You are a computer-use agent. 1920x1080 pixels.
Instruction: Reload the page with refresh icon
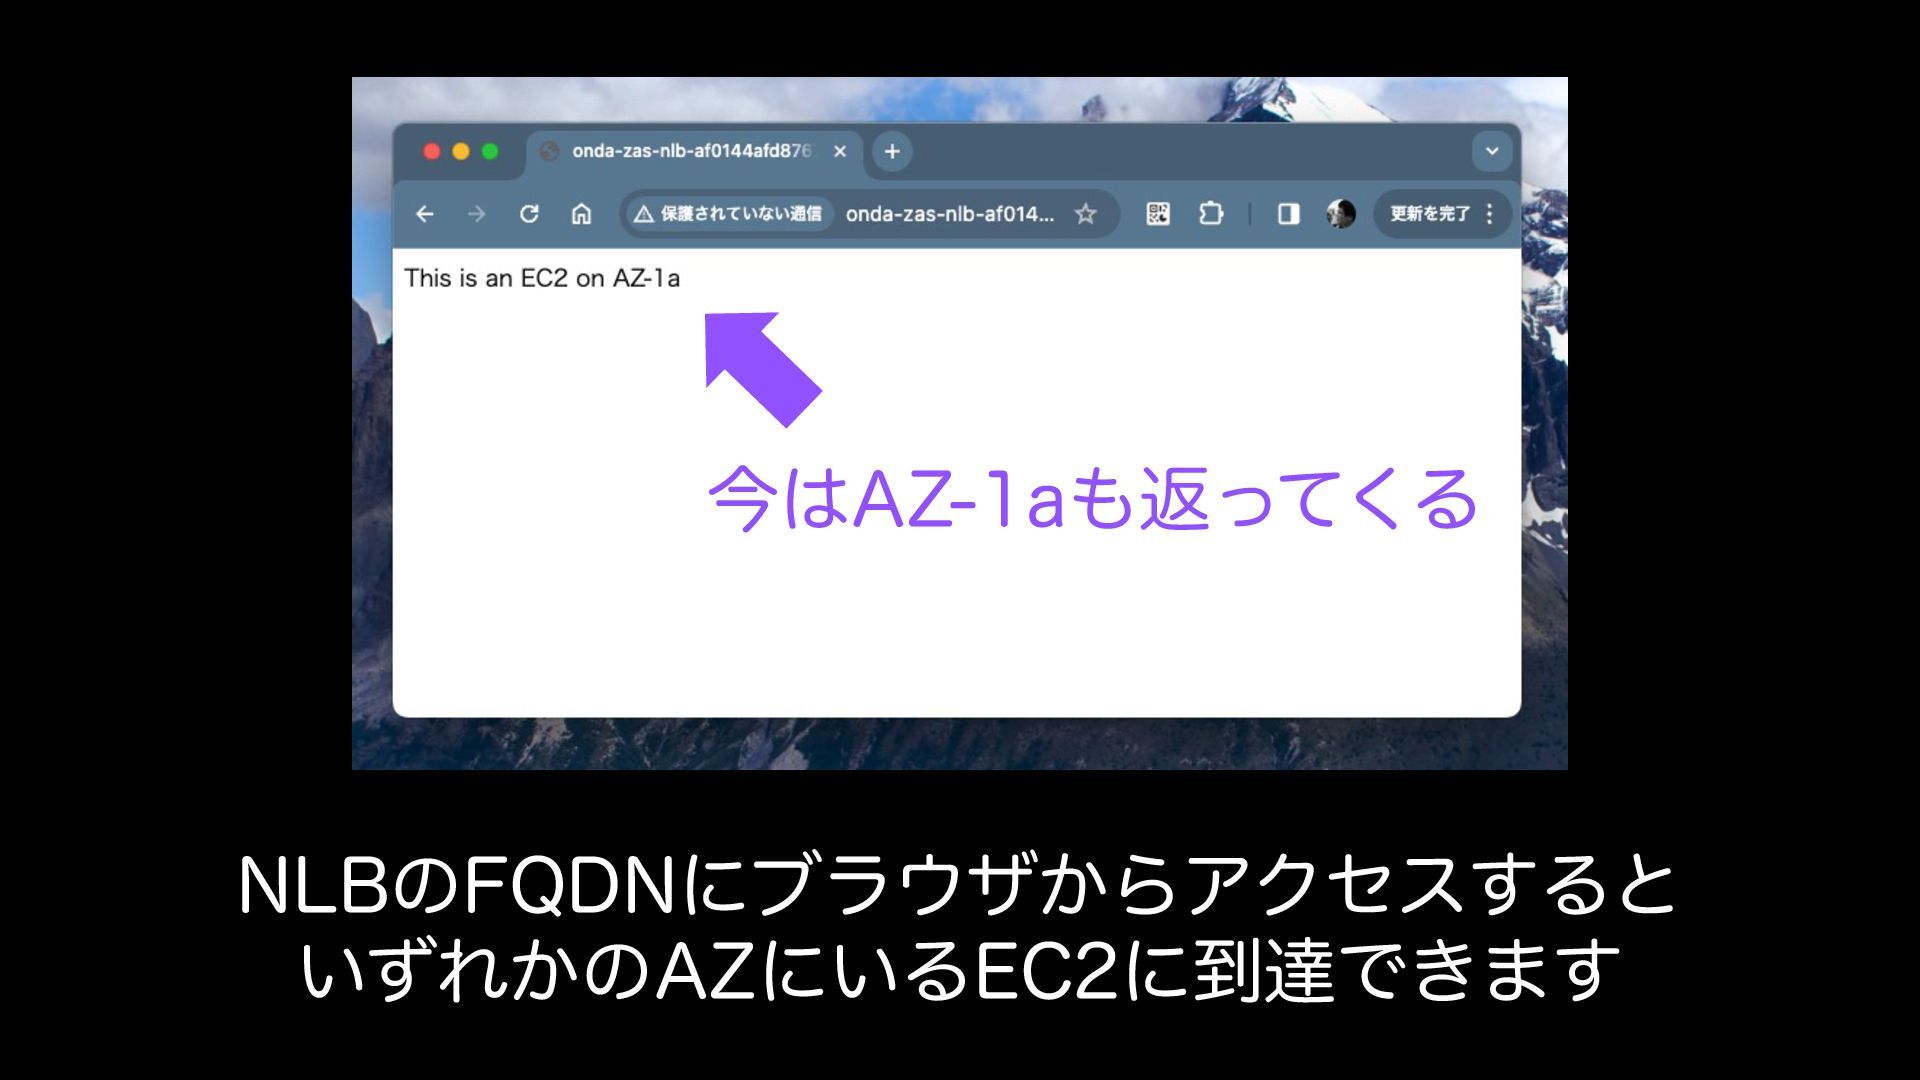(x=529, y=214)
